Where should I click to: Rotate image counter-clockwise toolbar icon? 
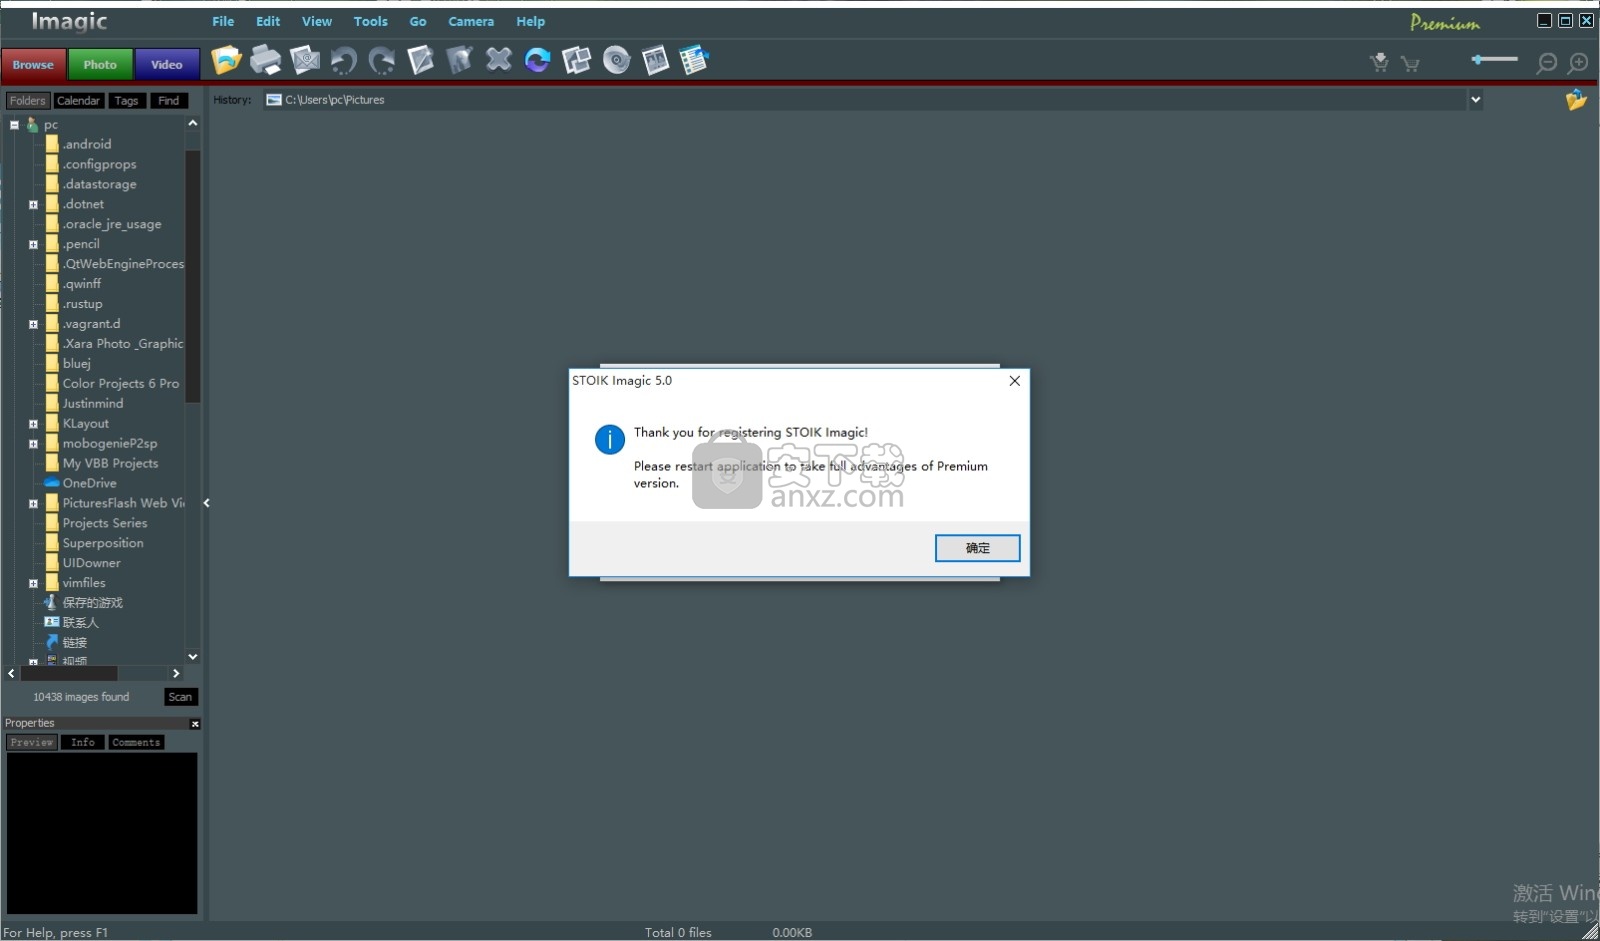tap(343, 61)
